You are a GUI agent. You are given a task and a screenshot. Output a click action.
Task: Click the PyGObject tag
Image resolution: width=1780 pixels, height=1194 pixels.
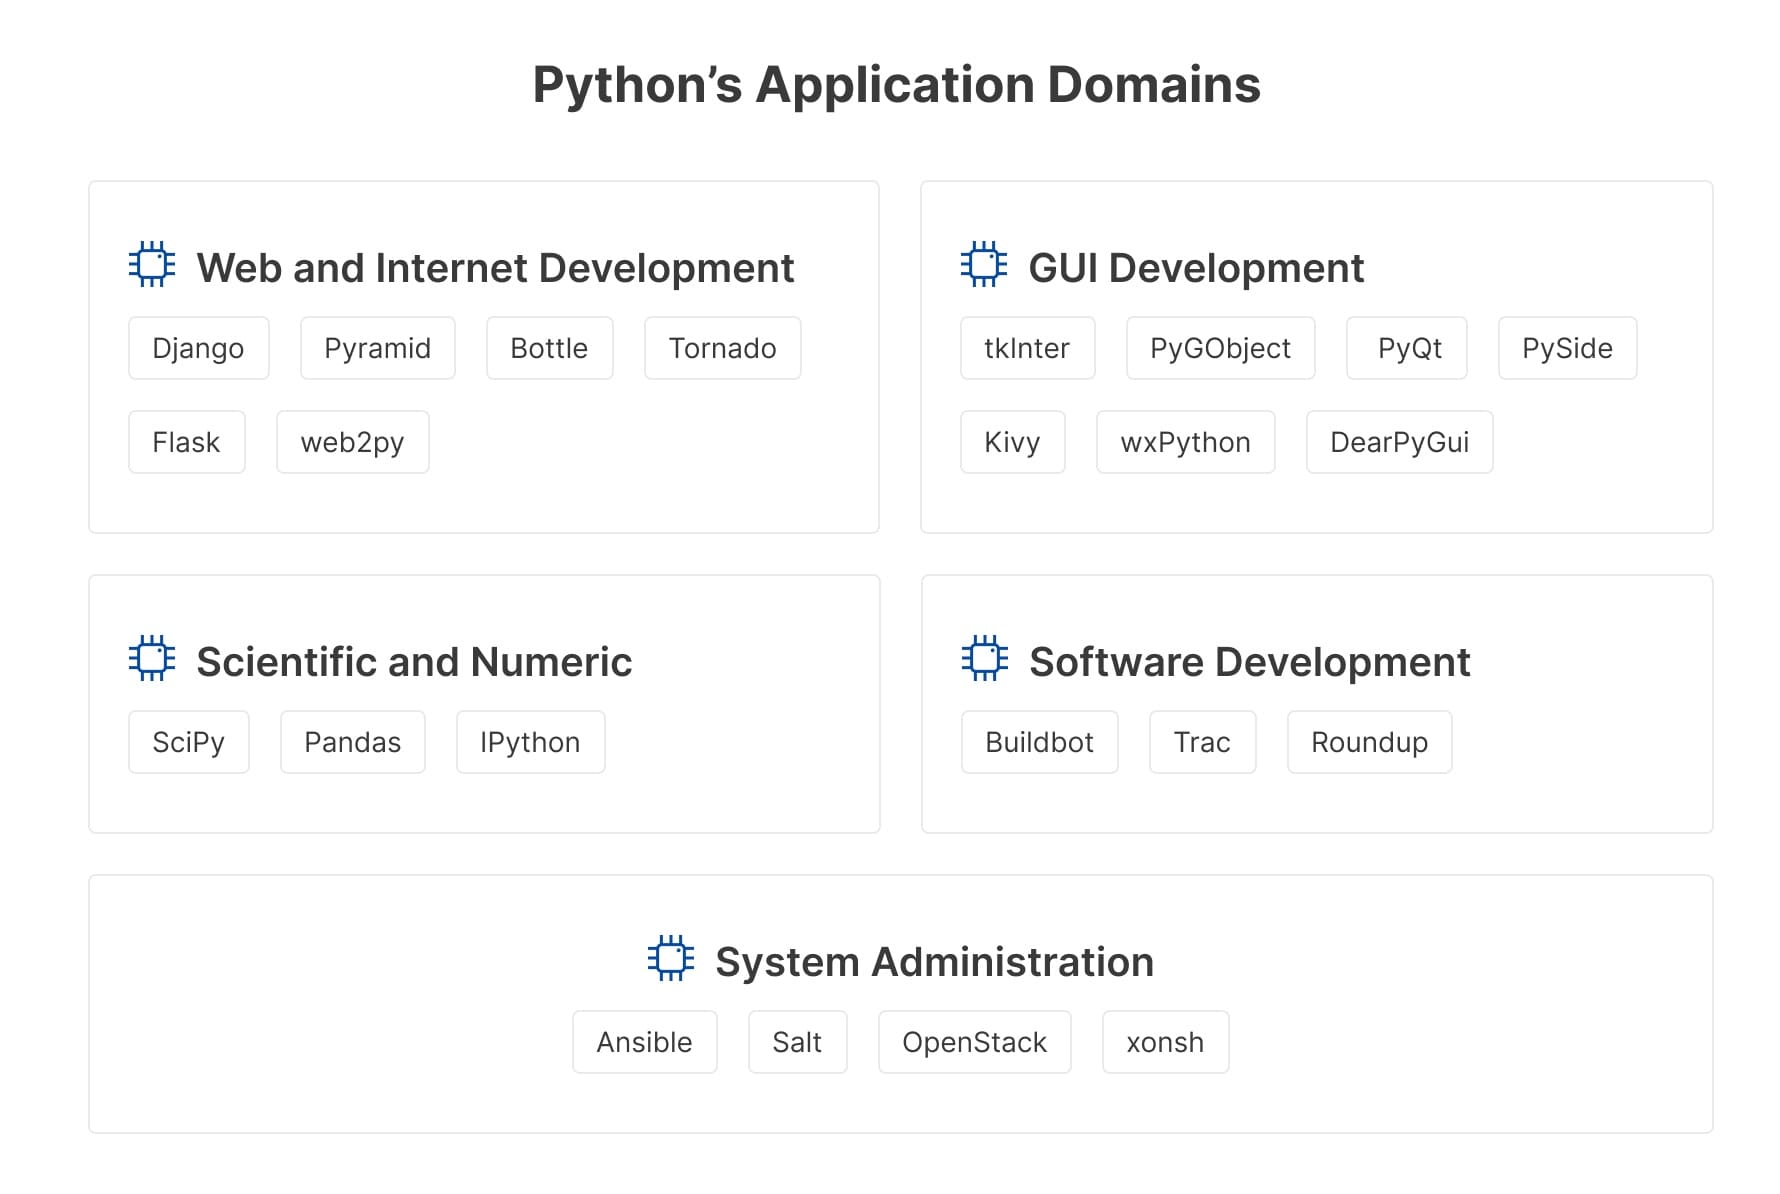(1221, 348)
